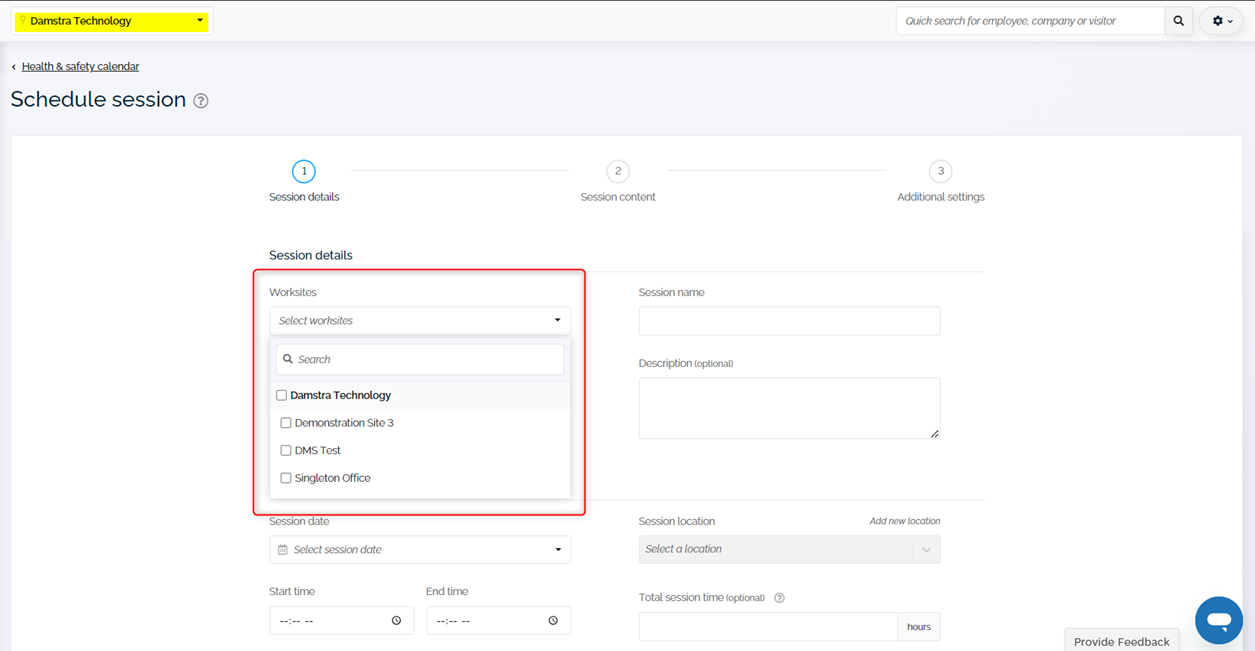
Task: Click the calendar icon in Session date field
Action: pos(283,550)
